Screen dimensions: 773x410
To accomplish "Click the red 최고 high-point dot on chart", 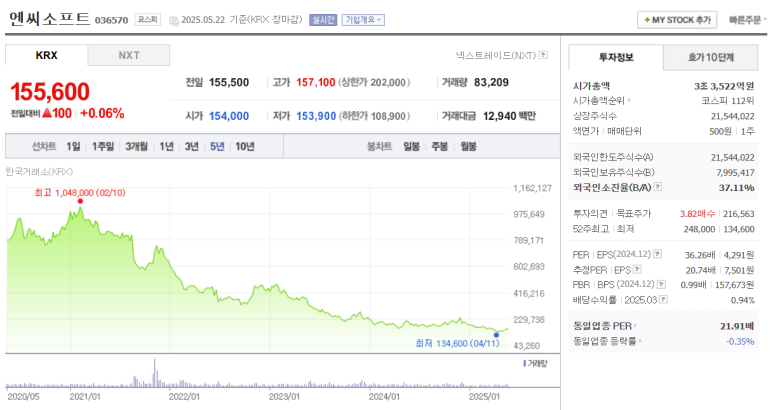I will (x=80, y=201).
